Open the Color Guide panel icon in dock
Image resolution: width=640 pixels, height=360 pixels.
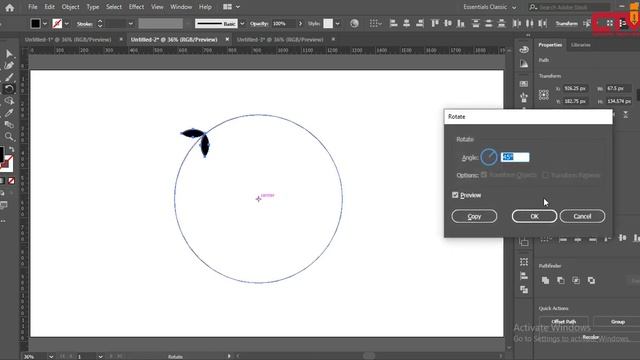click(524, 64)
